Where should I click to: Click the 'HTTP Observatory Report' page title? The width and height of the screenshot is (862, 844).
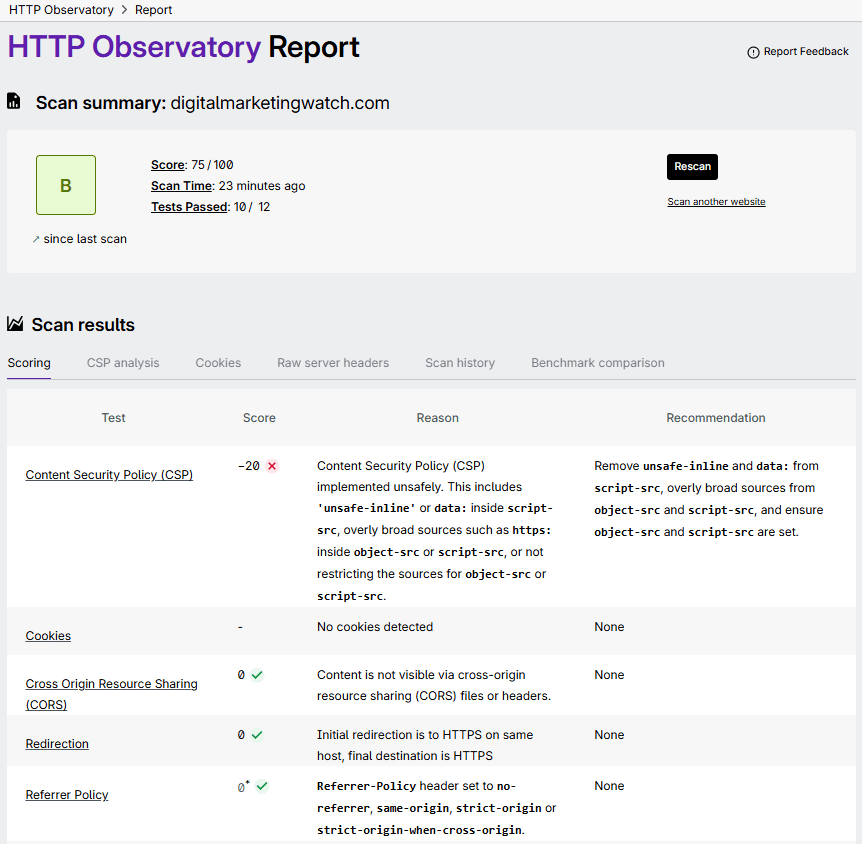pos(184,47)
